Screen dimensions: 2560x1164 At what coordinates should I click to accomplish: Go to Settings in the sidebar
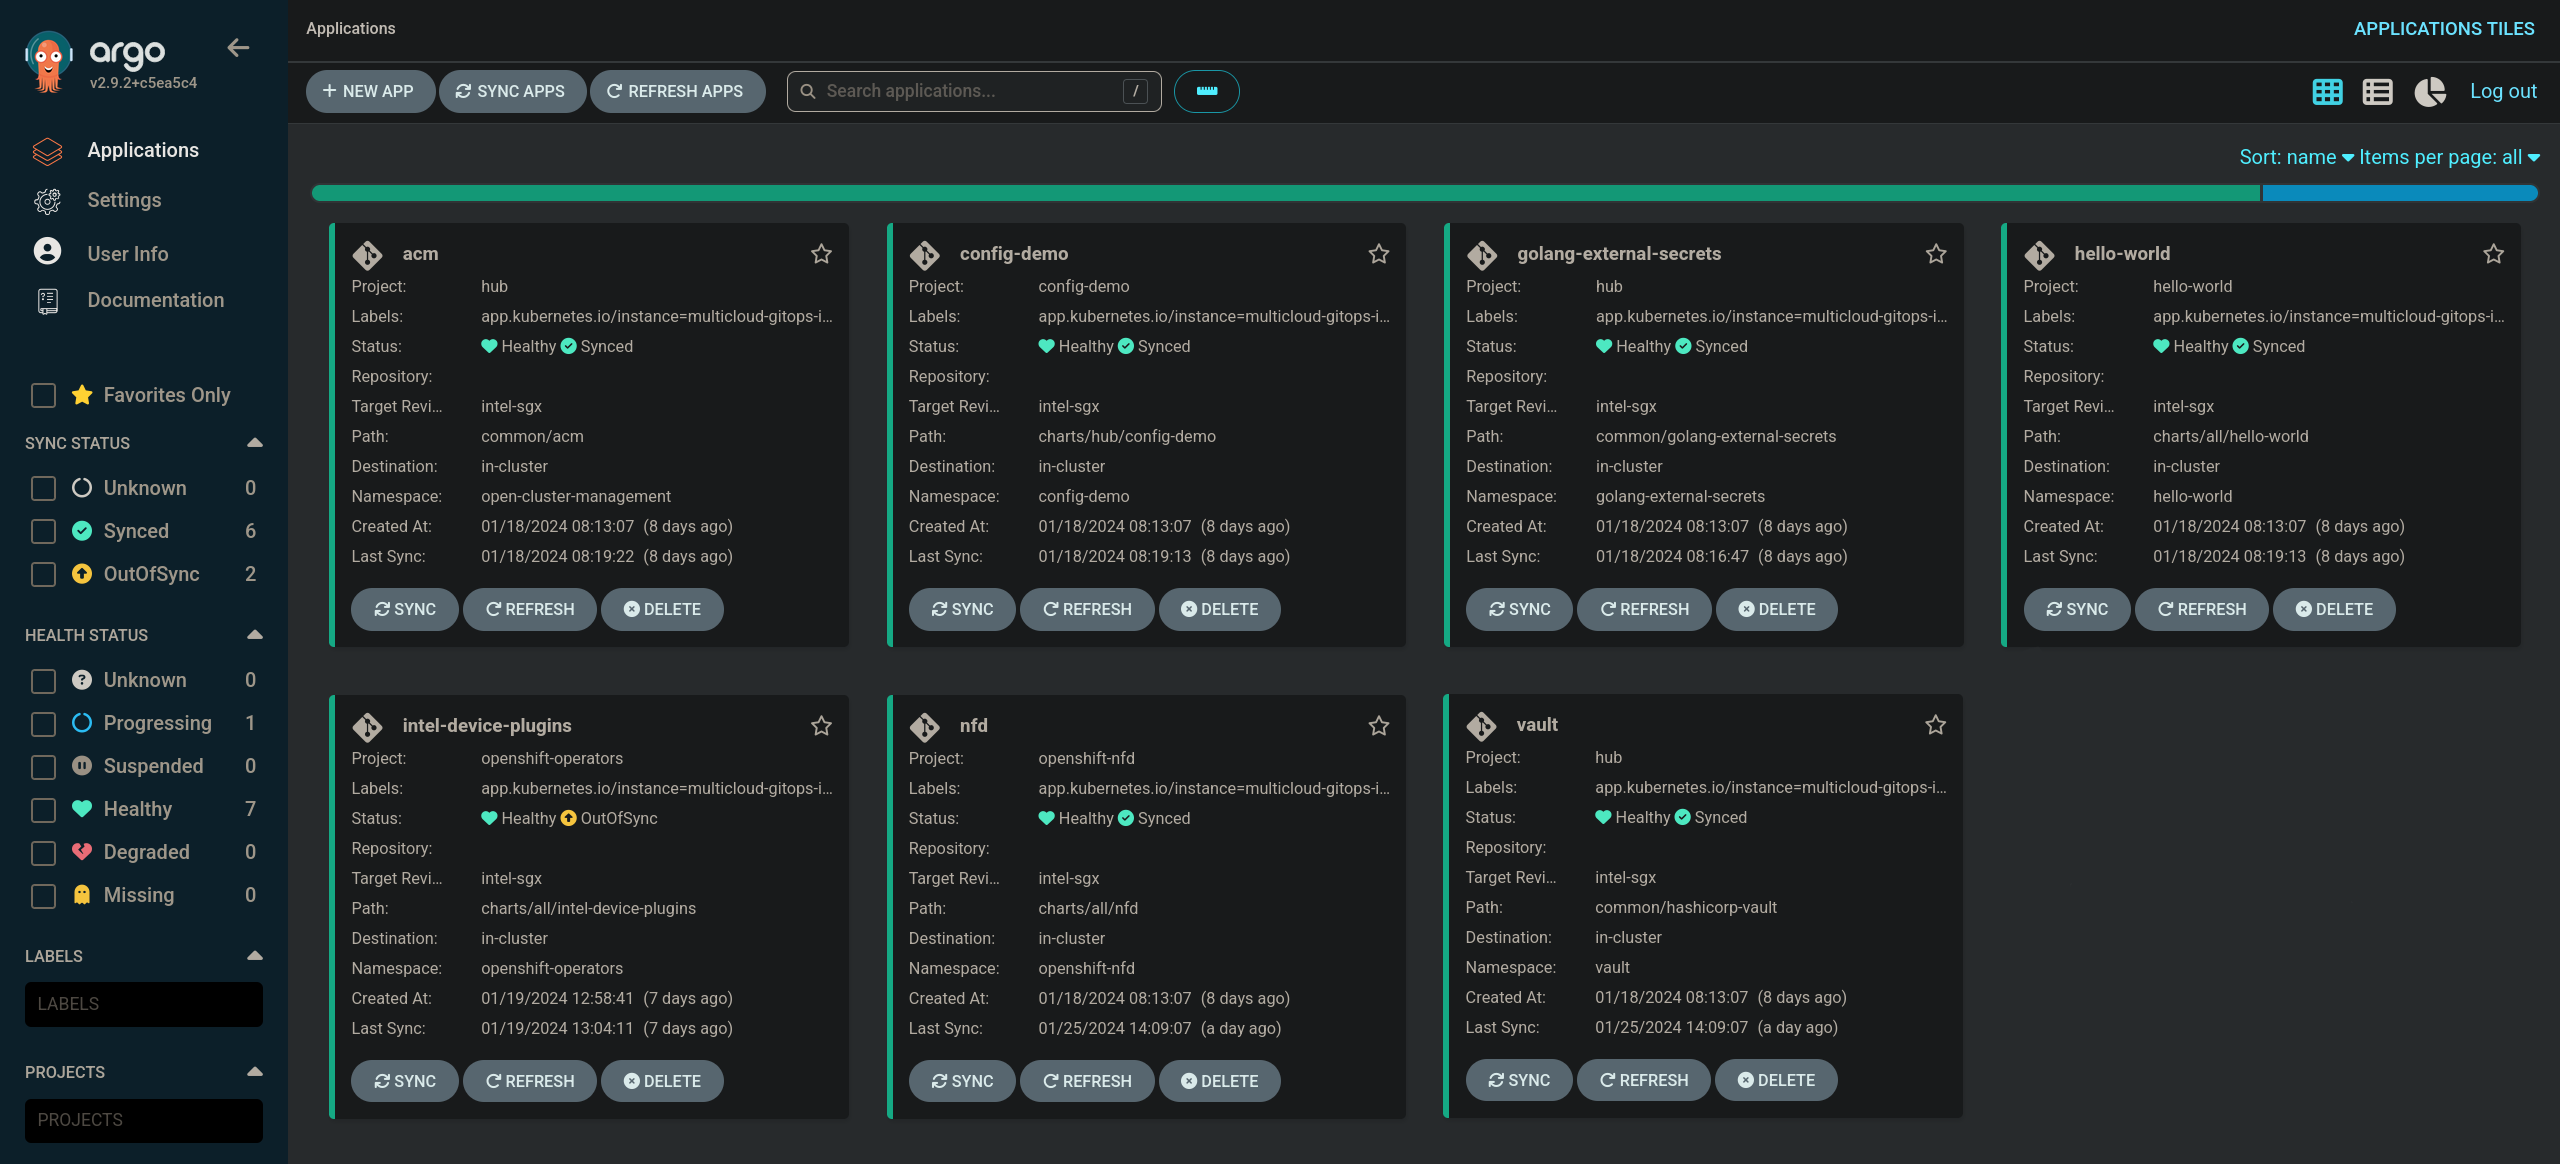pos(124,200)
